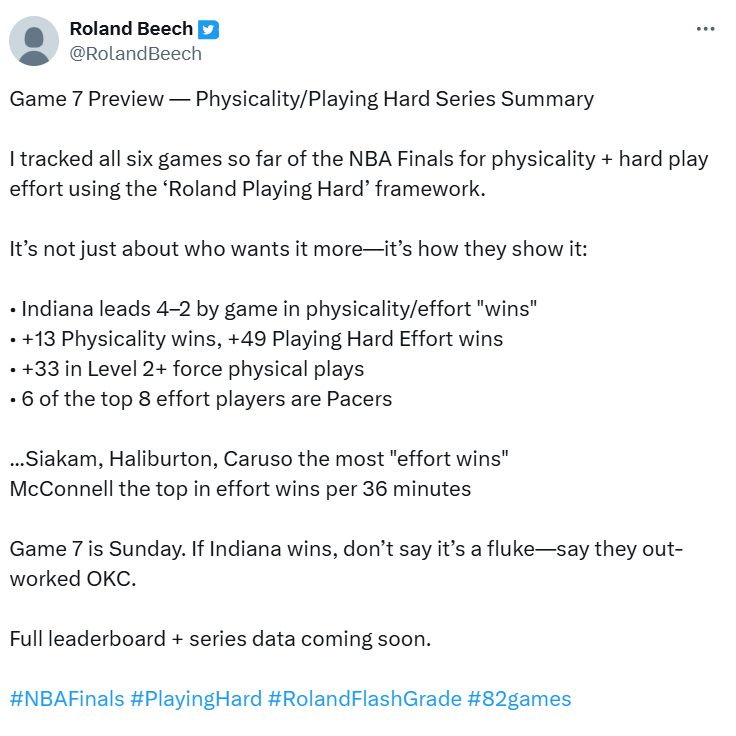Click the '6 of the top 8' bullet

201,399
